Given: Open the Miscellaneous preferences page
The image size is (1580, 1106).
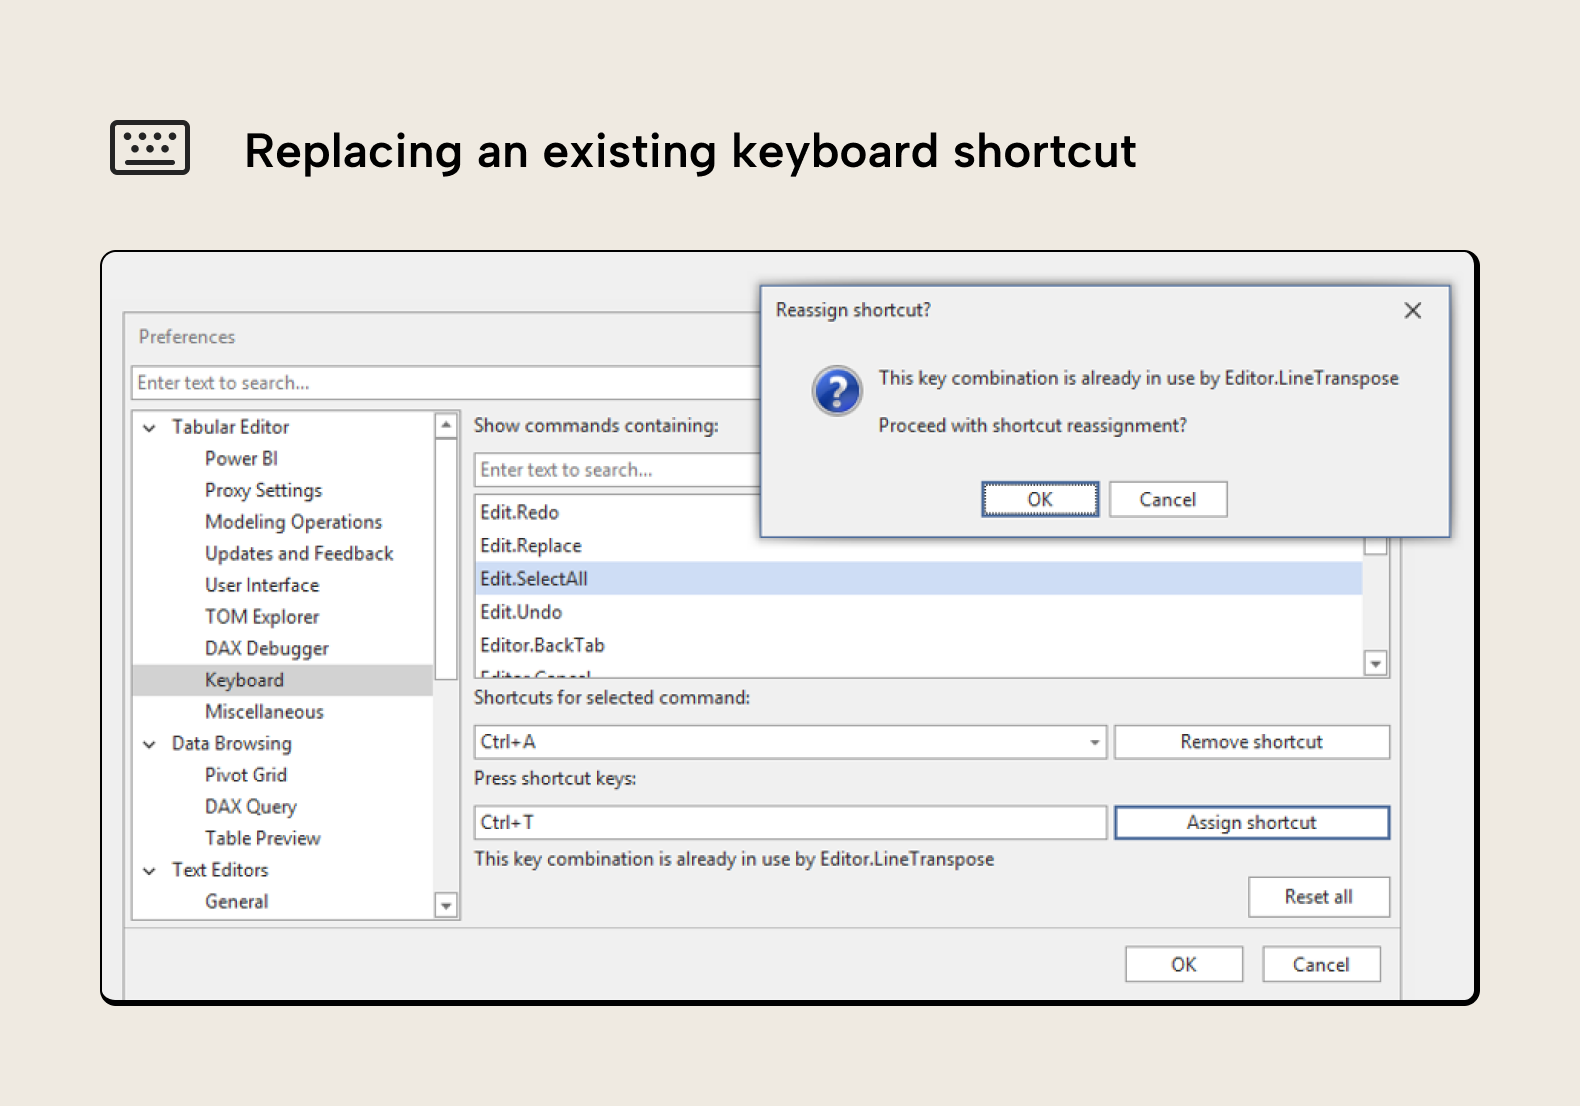Looking at the screenshot, I should point(264,712).
